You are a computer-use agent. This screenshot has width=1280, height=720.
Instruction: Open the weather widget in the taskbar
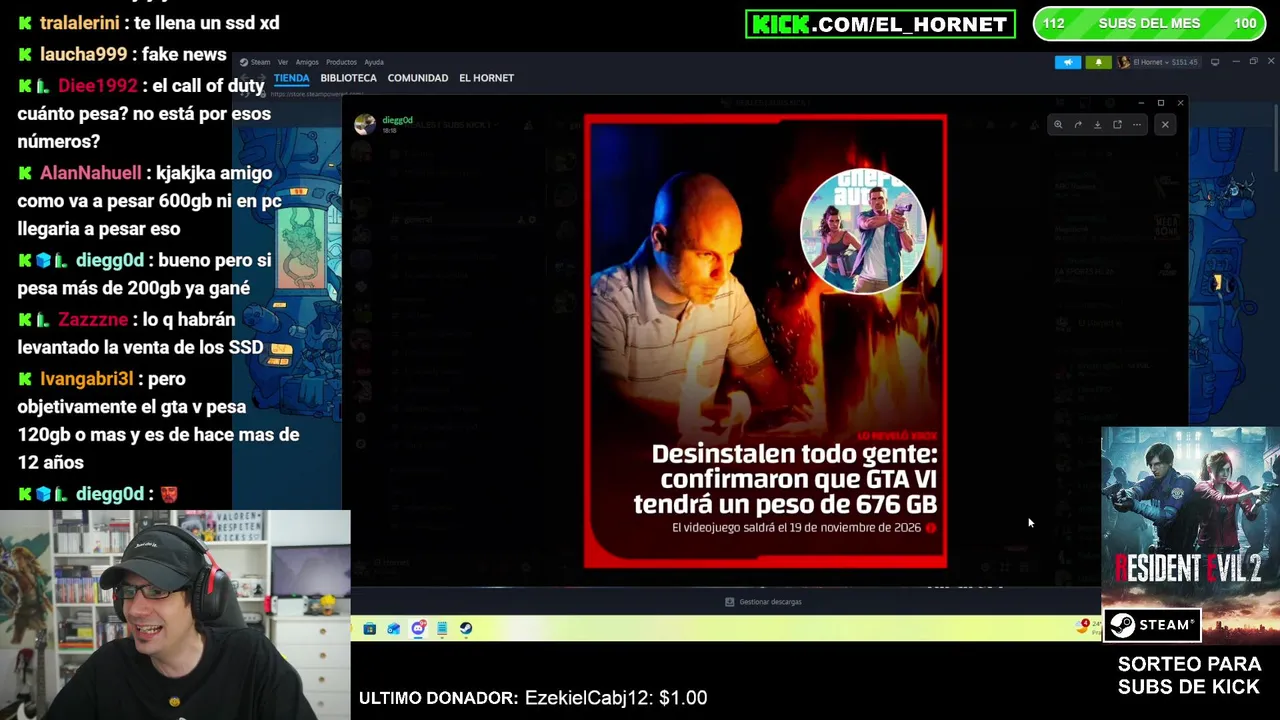point(1088,627)
